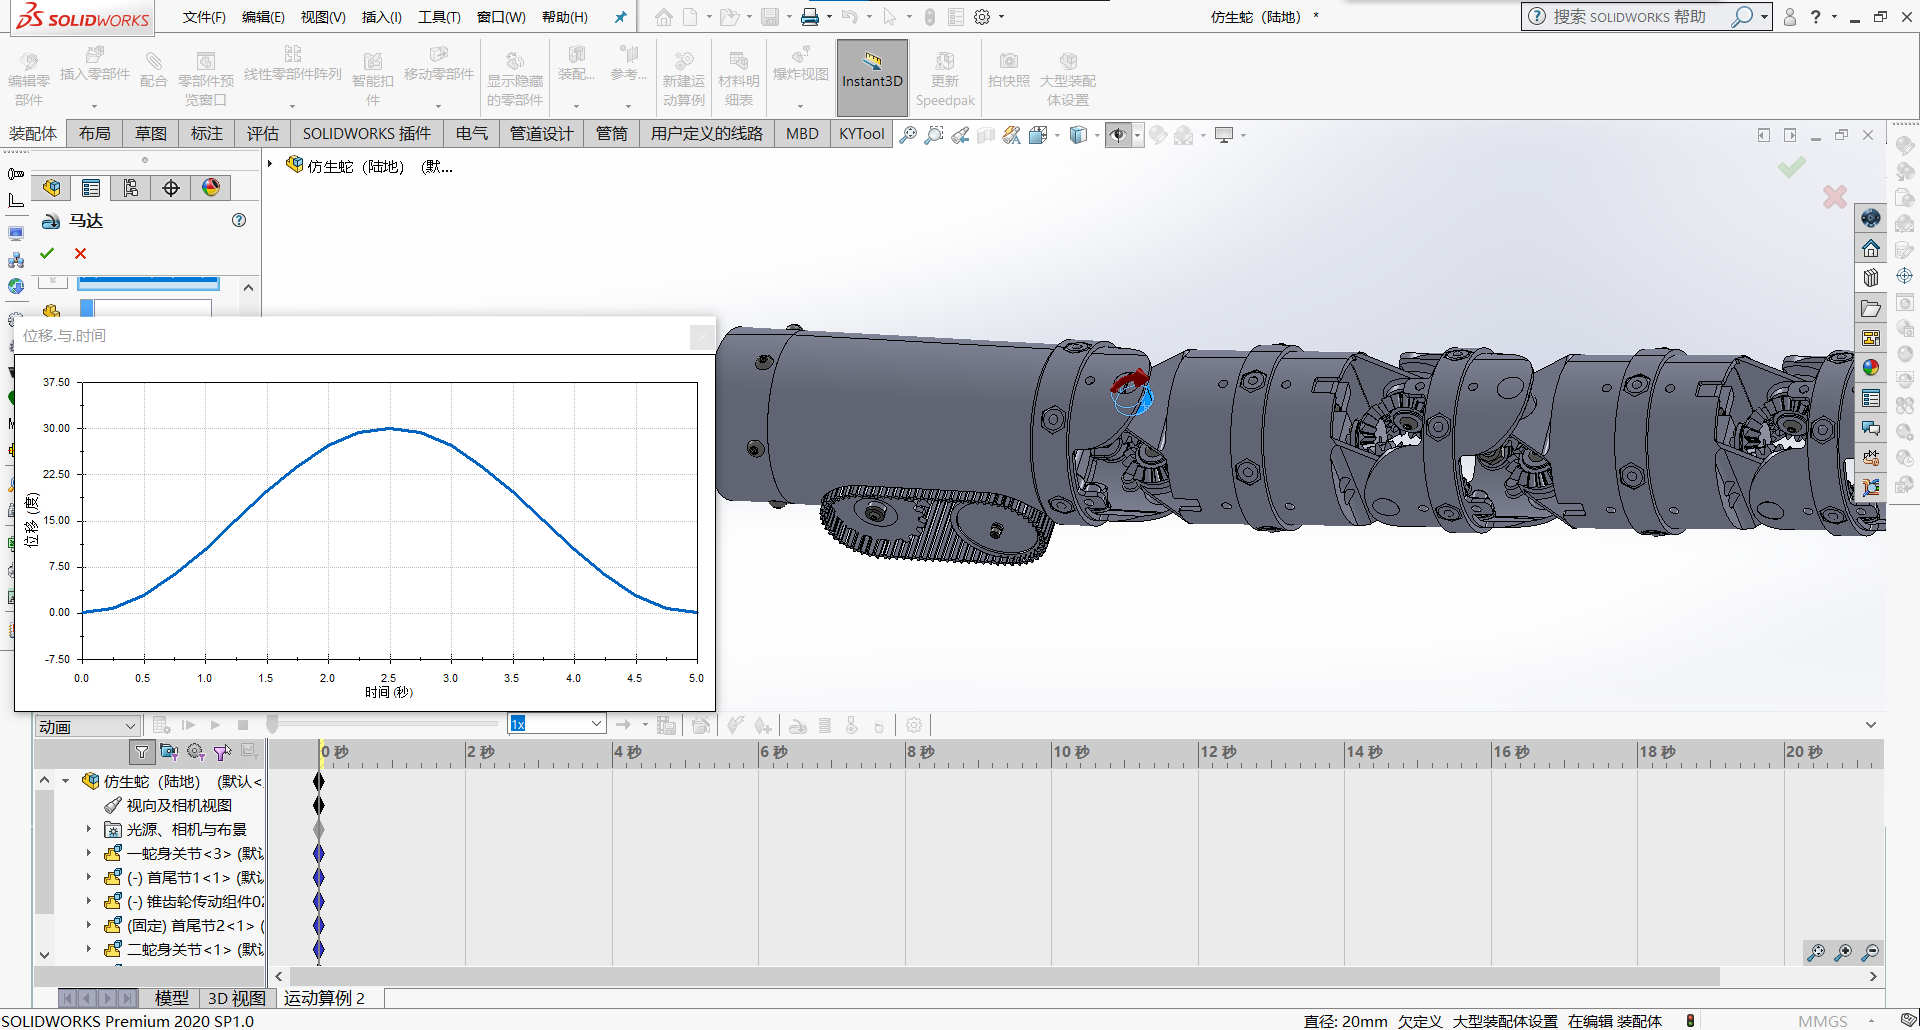The image size is (1920, 1030).
Task: Toggle the Instant3D button
Action: pos(872,77)
